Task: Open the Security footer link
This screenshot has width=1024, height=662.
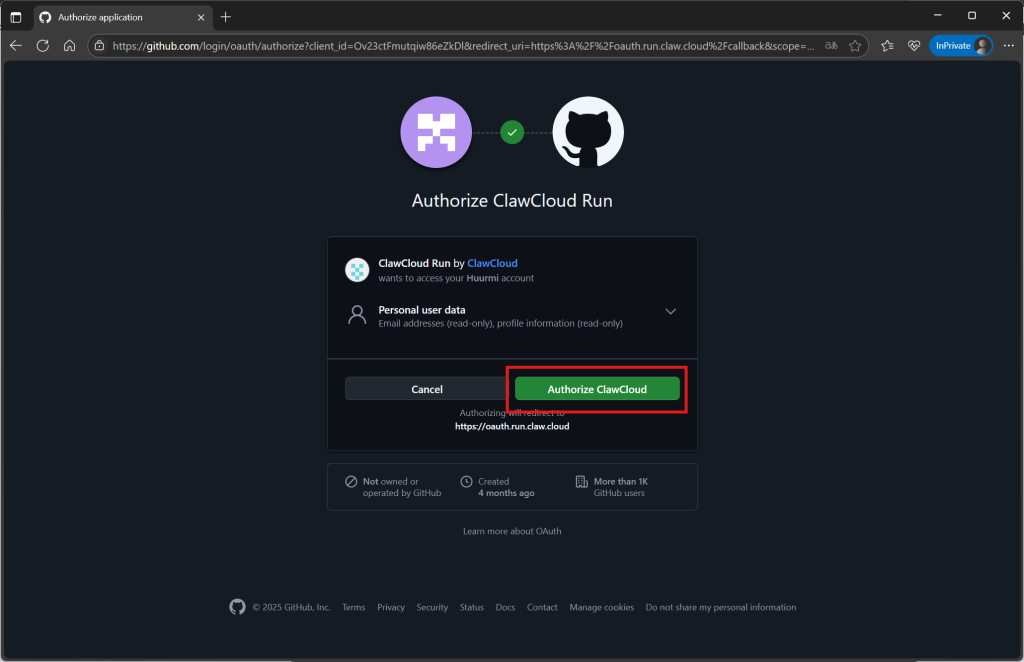Action: tap(432, 607)
